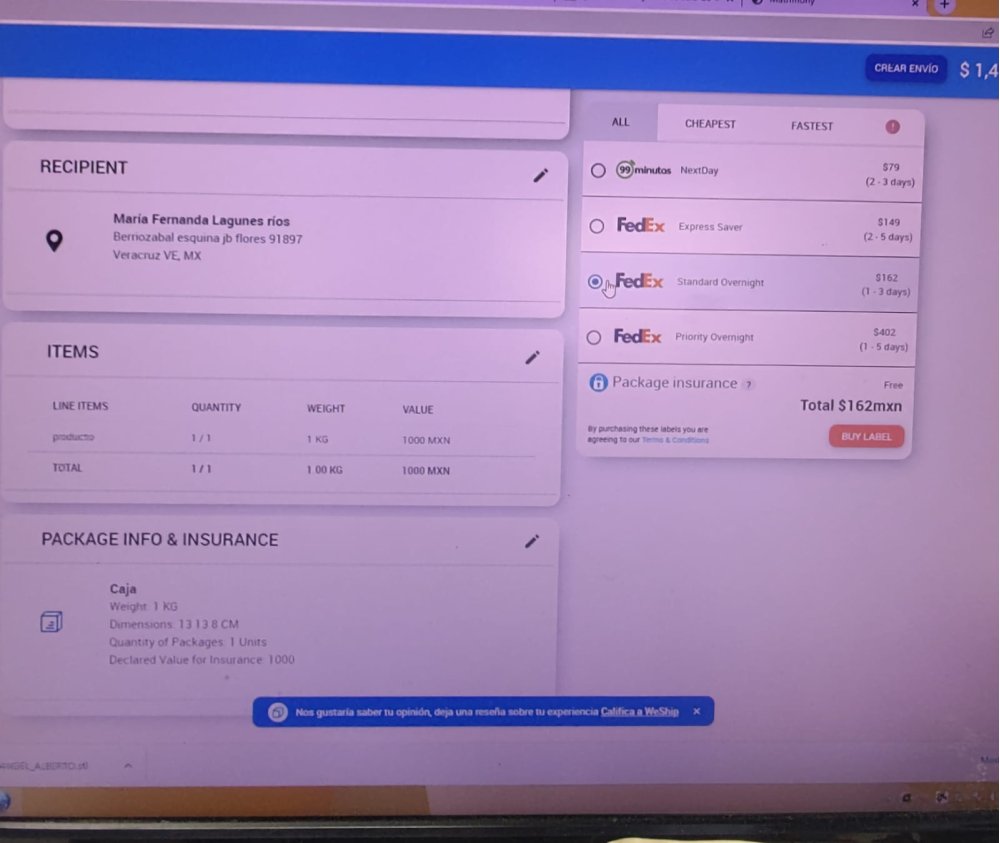Click the Veracruz VE, MX line

point(157,255)
